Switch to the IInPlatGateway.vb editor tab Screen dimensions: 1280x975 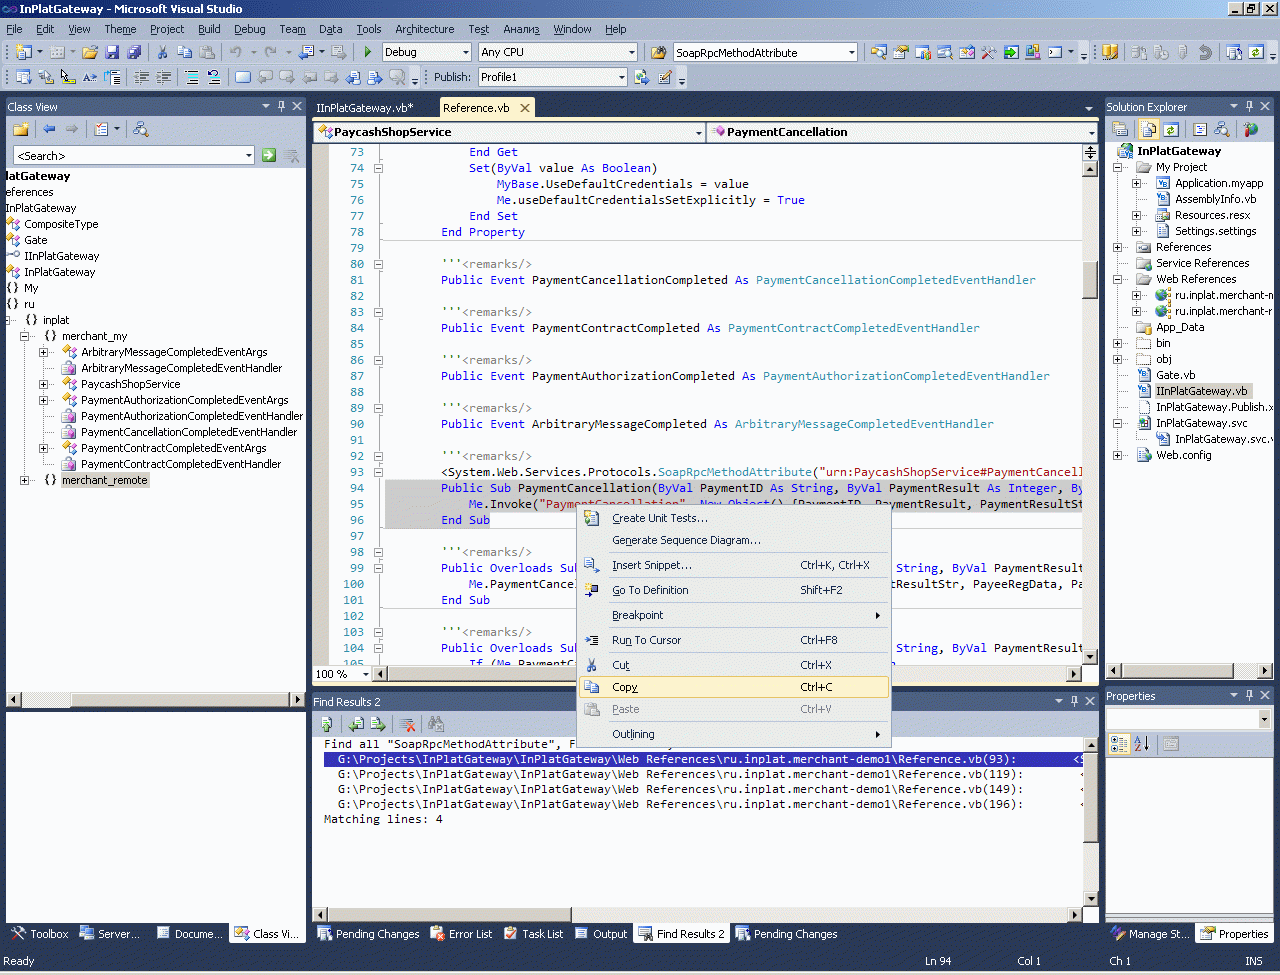tap(364, 108)
